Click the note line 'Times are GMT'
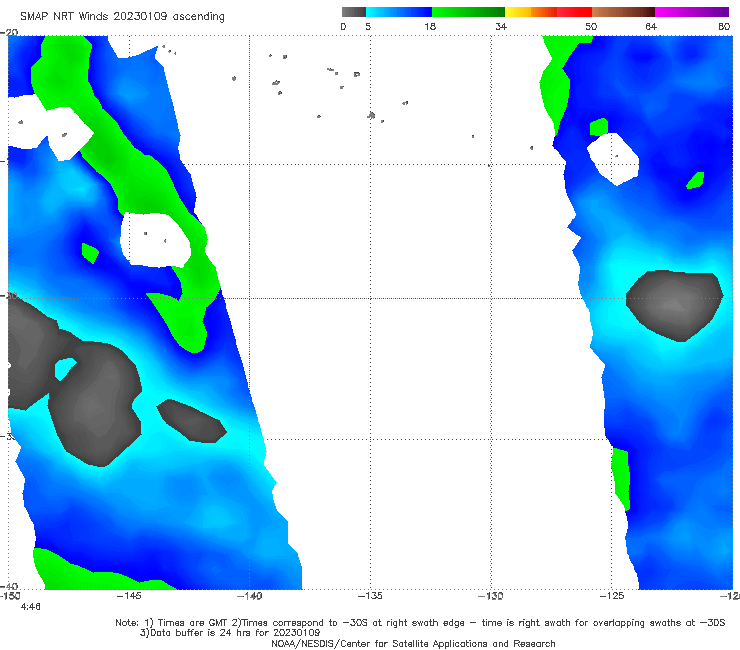The height and width of the screenshot is (650, 740). pos(193,623)
